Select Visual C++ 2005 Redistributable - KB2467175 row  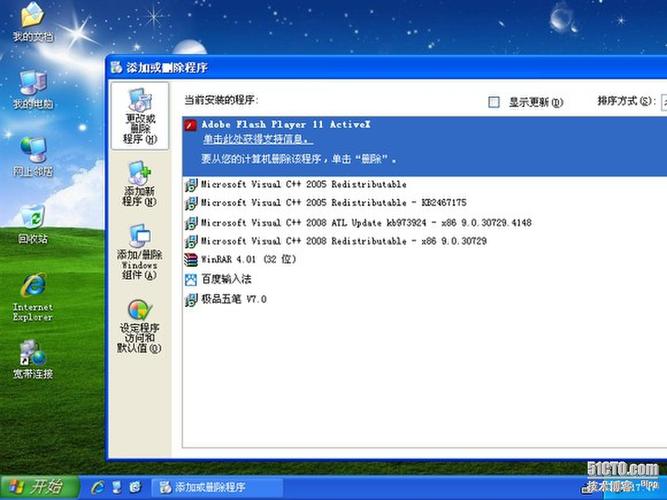click(425, 203)
